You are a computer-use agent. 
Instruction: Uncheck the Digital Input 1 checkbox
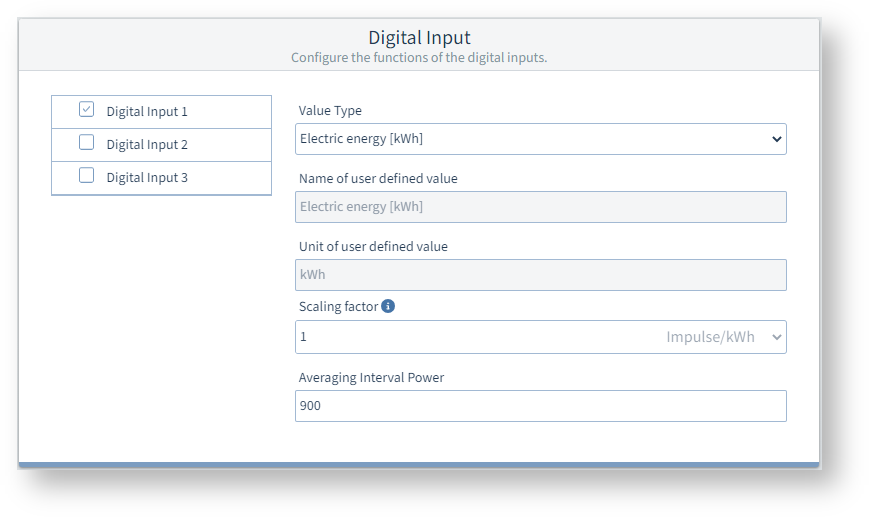click(87, 110)
